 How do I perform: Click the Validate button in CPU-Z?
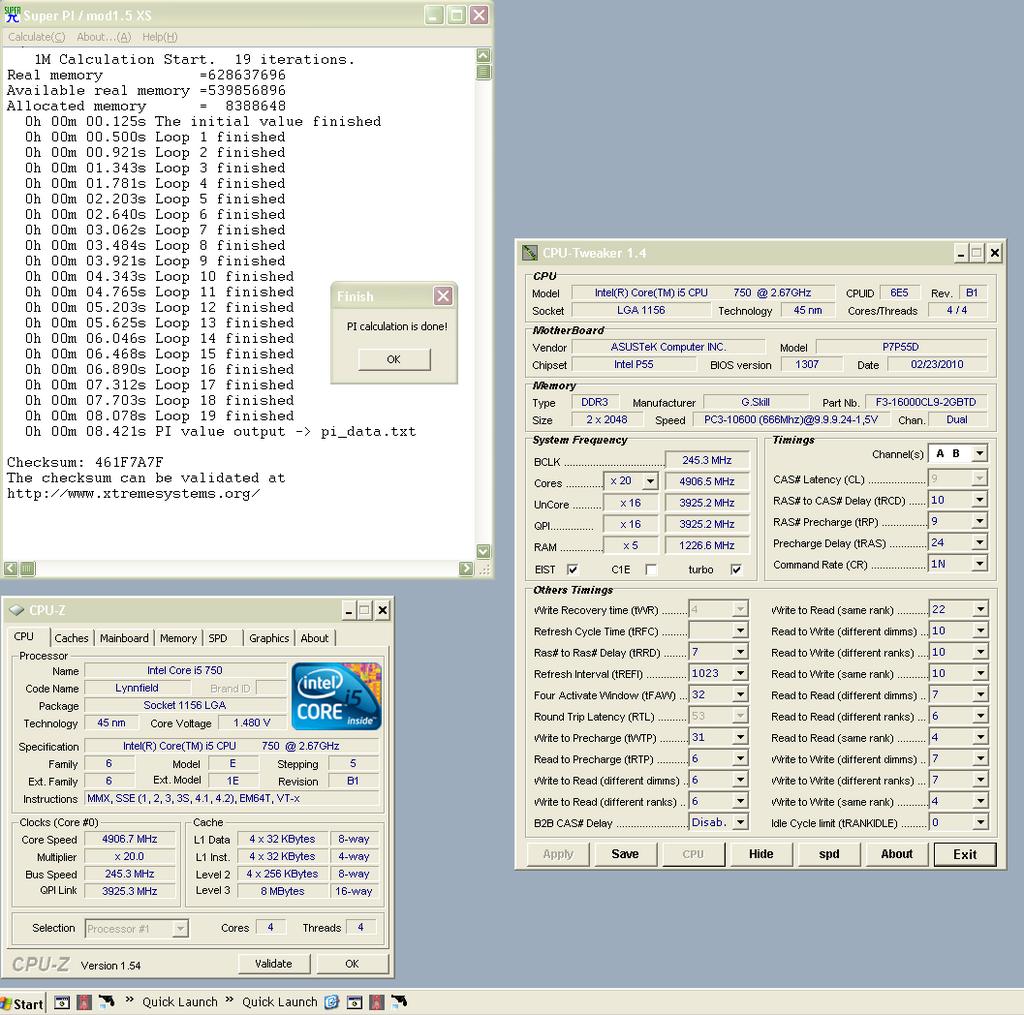tap(274, 964)
